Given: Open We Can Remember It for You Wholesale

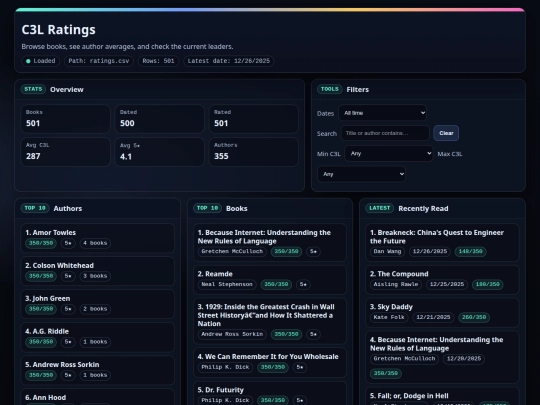Looking at the screenshot, I should click(270, 362).
